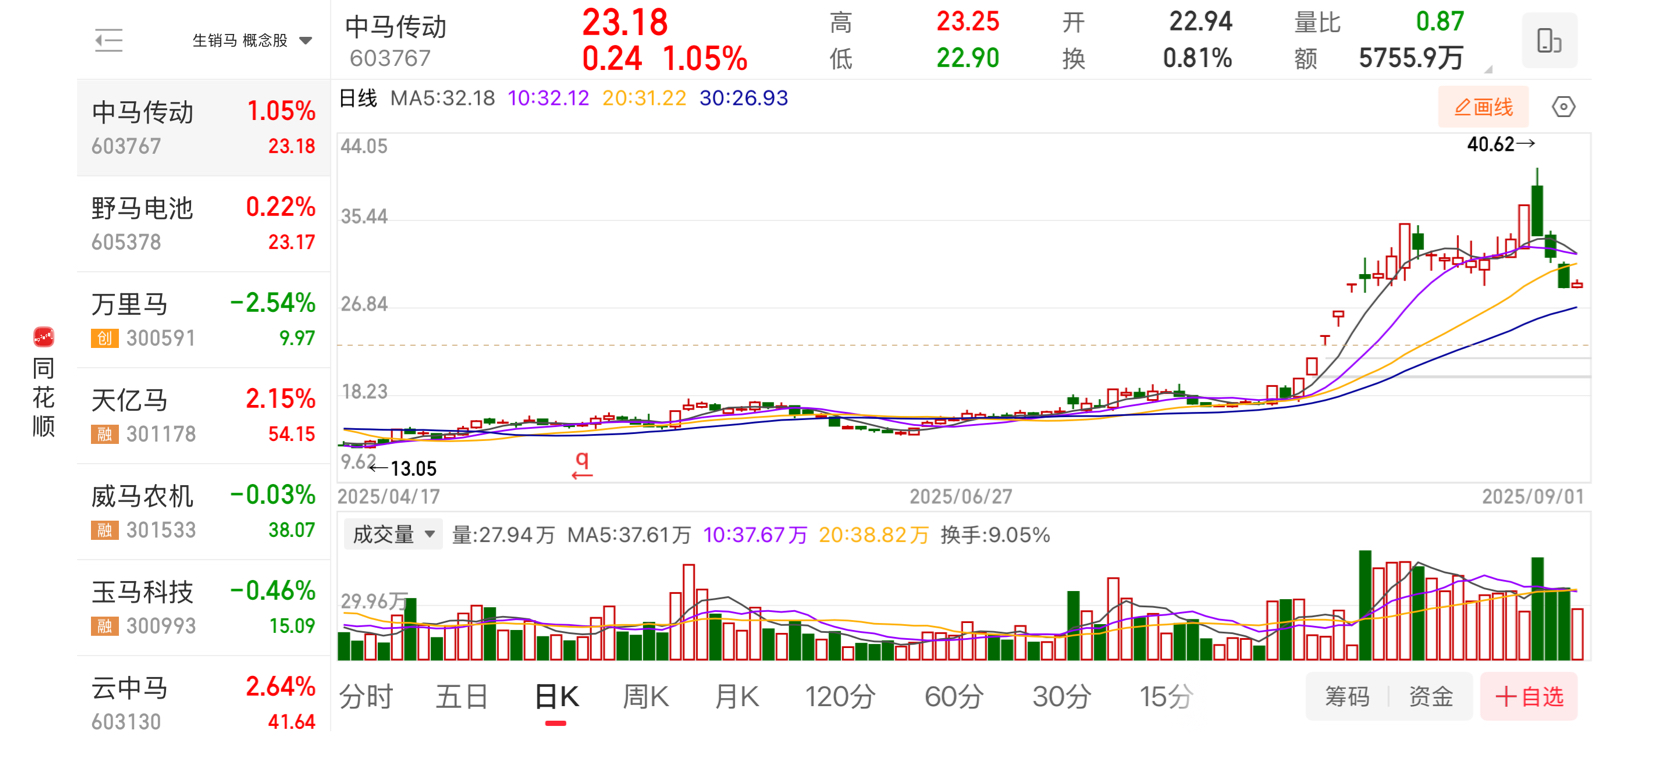This screenshot has width=1669, height=768.
Task: Open the 成交量 indicator dropdown
Action: [393, 535]
